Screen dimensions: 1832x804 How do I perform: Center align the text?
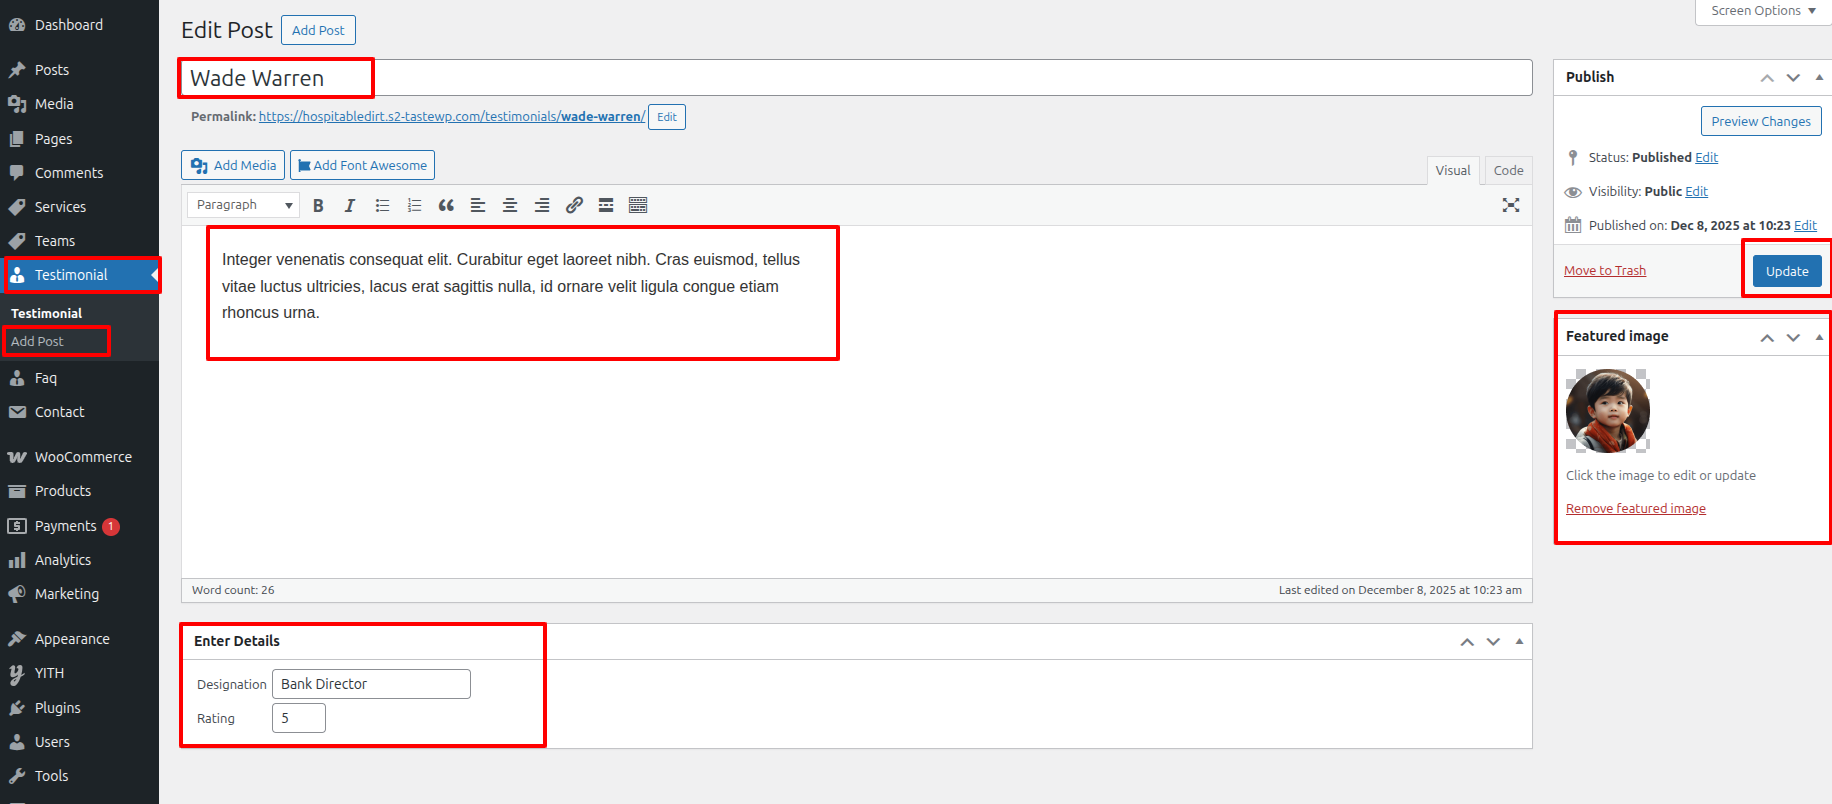point(510,205)
